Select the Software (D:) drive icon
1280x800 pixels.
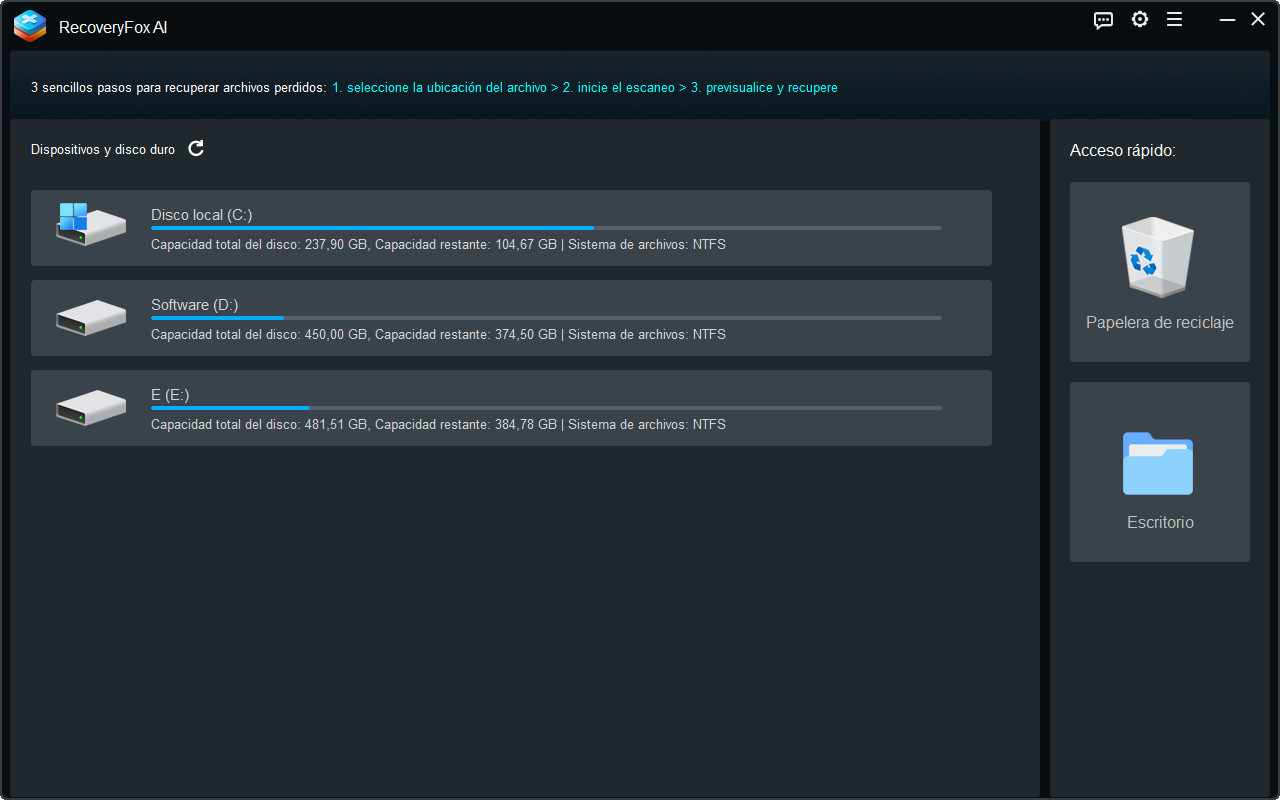pos(90,317)
